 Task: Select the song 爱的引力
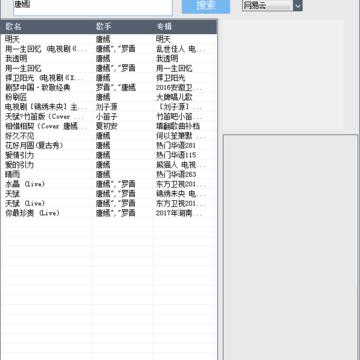point(20,165)
